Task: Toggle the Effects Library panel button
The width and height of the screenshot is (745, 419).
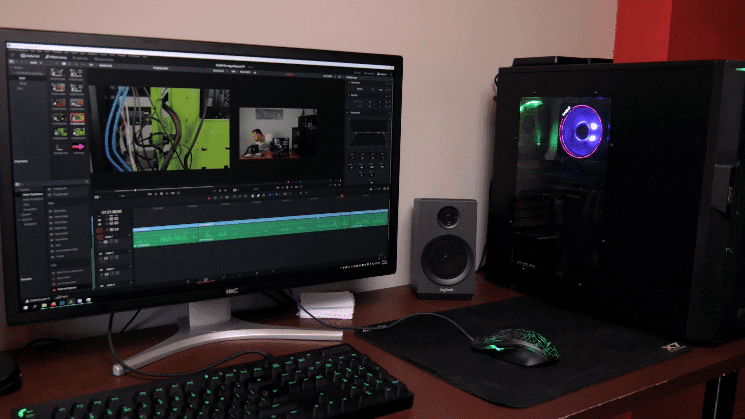Action: coord(56,57)
